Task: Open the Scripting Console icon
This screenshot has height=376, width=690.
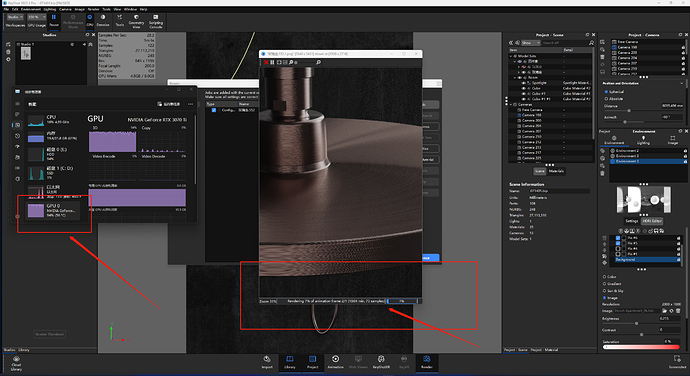Action: pyautogui.click(x=155, y=21)
